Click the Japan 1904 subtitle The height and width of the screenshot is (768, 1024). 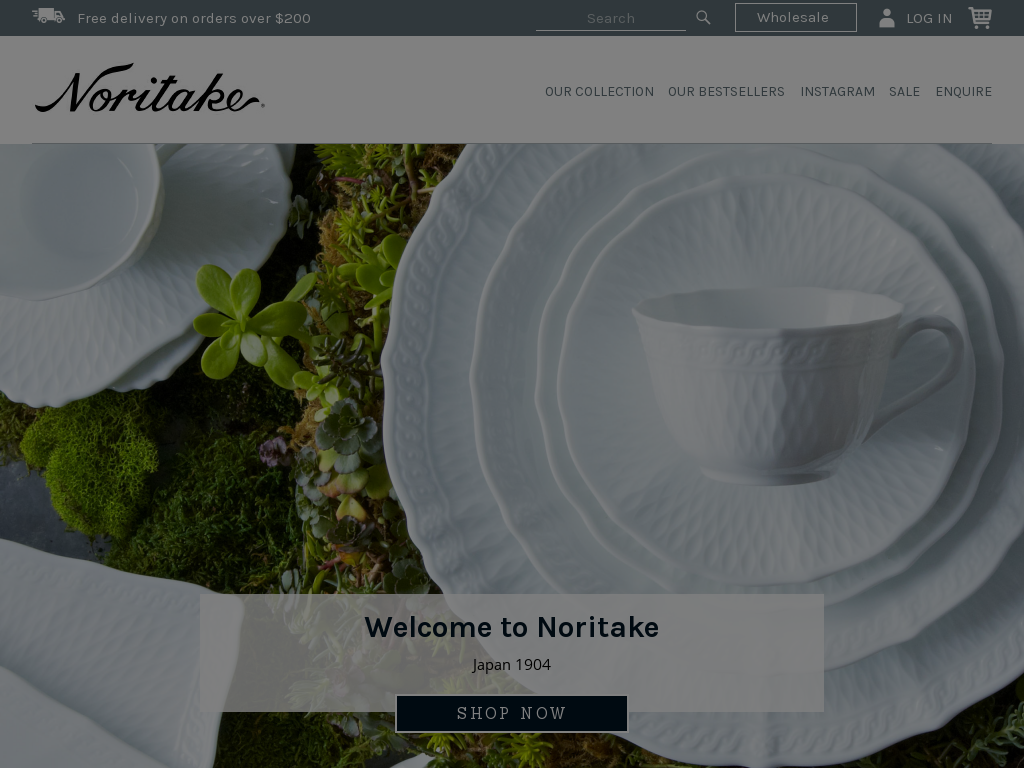511,665
